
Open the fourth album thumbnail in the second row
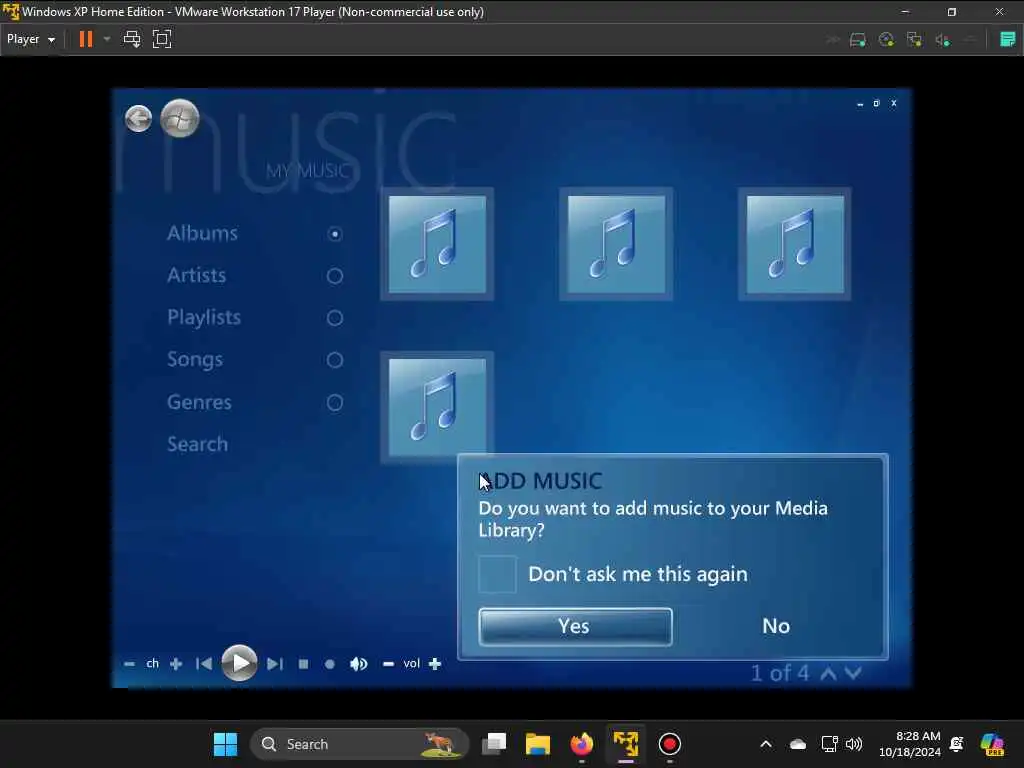437,407
